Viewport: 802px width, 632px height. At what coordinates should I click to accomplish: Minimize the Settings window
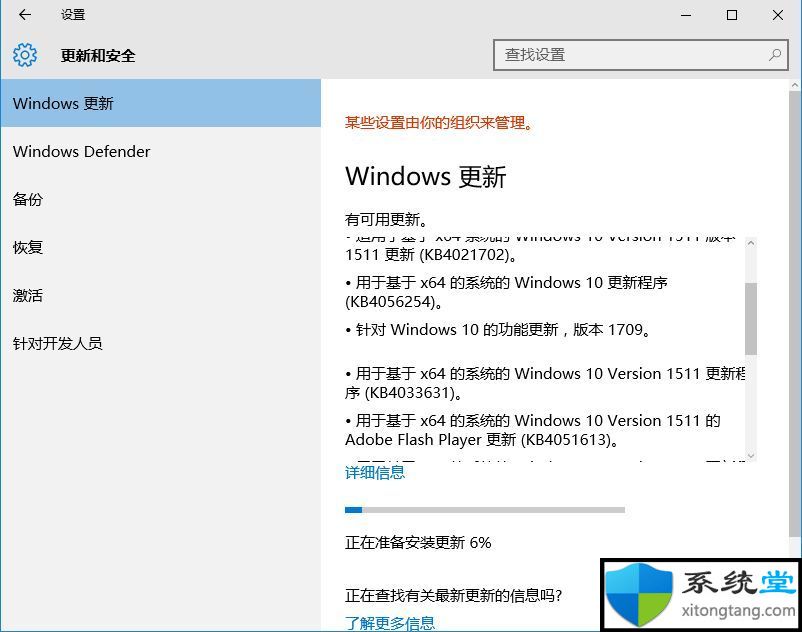tap(686, 15)
